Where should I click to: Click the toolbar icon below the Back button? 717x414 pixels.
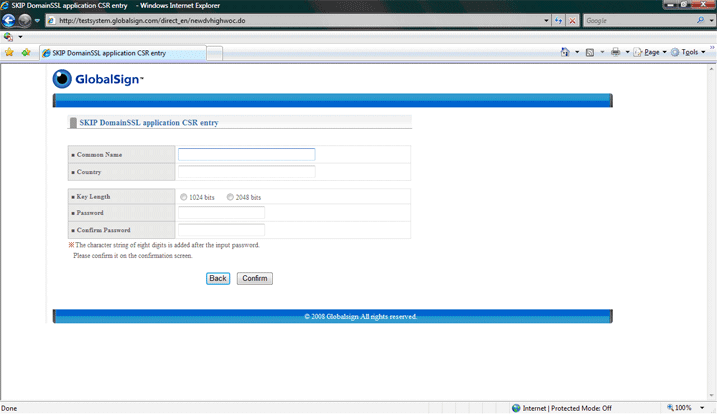pyautogui.click(x=8, y=37)
